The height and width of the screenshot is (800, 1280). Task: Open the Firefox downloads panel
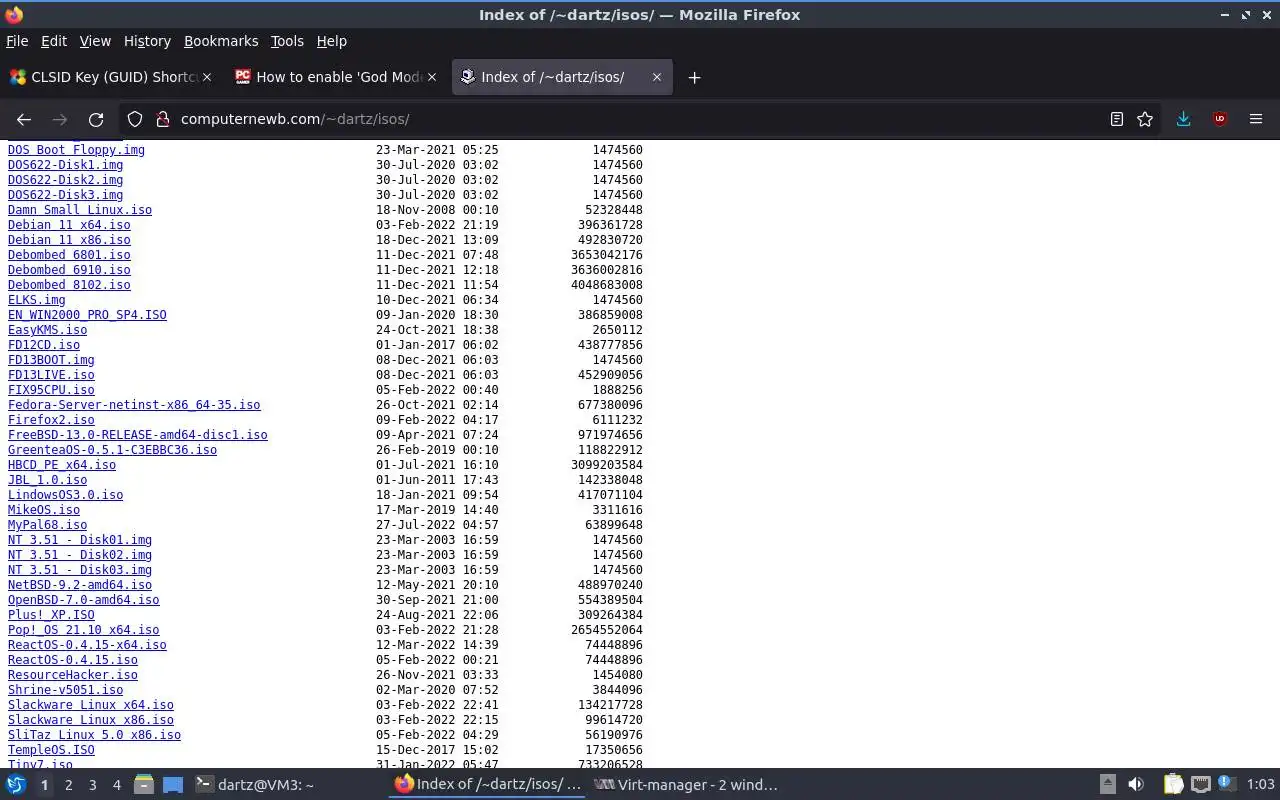click(x=1183, y=119)
